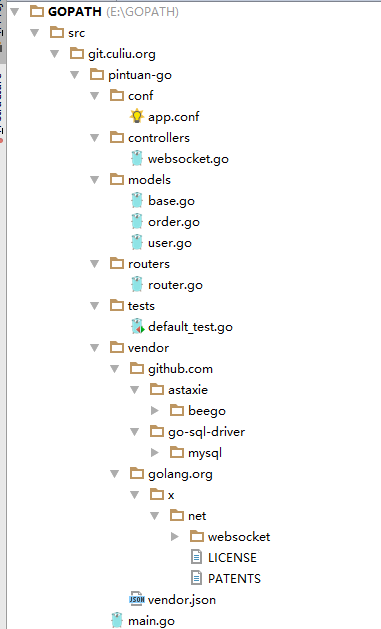Collapse the golang.org folder arrow
This screenshot has height=629, width=381.
115,474
